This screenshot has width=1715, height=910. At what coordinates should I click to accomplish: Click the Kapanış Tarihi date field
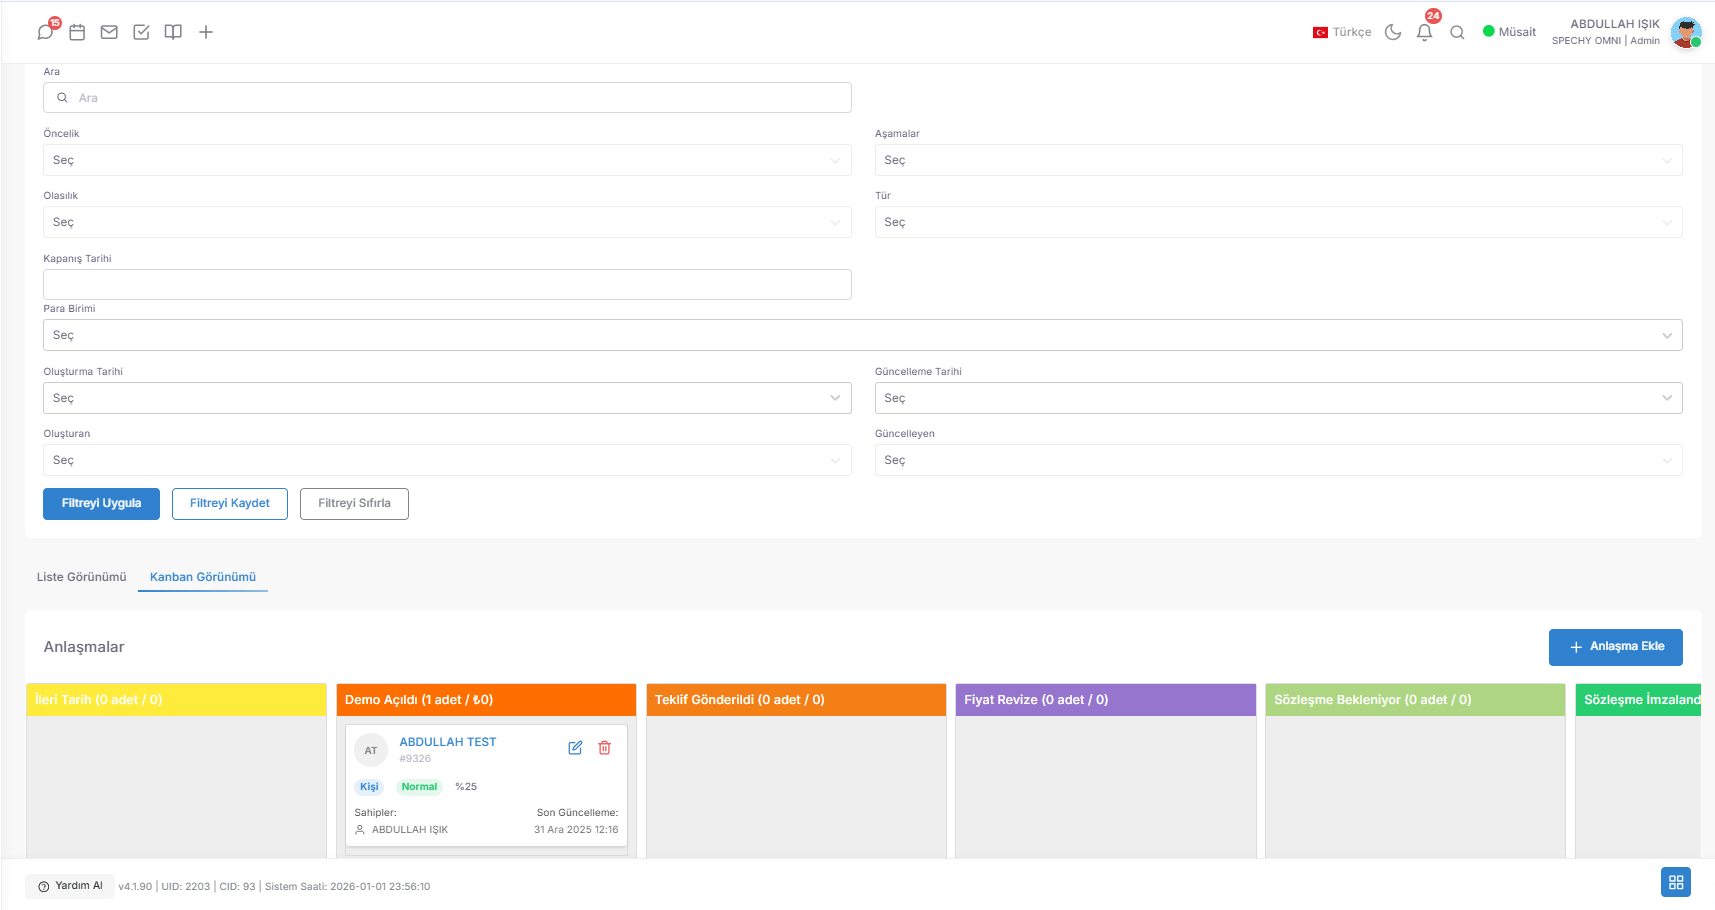pos(447,284)
